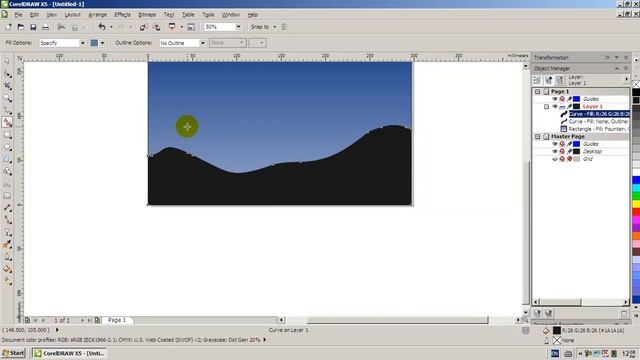Click the Export icon
This screenshot has height=360, width=640.
coord(156,27)
